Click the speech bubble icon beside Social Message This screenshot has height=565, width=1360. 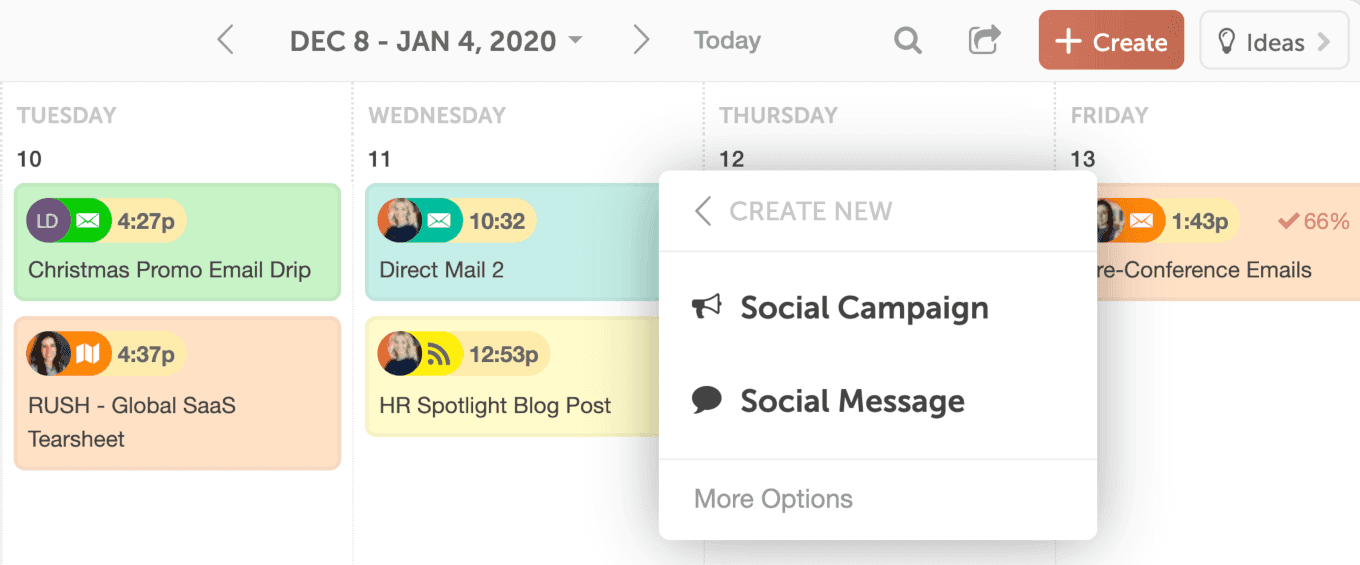click(707, 400)
